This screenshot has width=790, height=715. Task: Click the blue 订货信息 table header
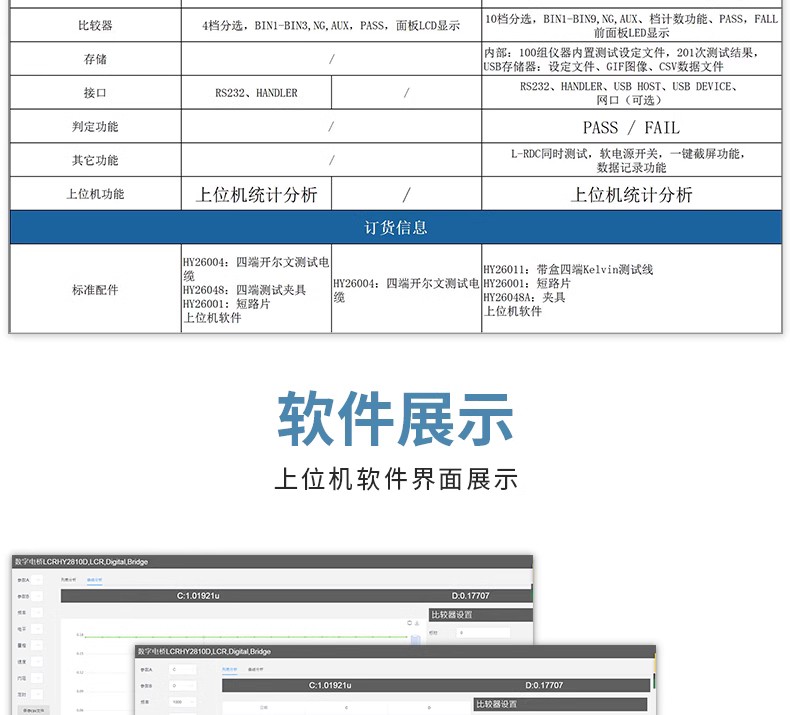396,227
